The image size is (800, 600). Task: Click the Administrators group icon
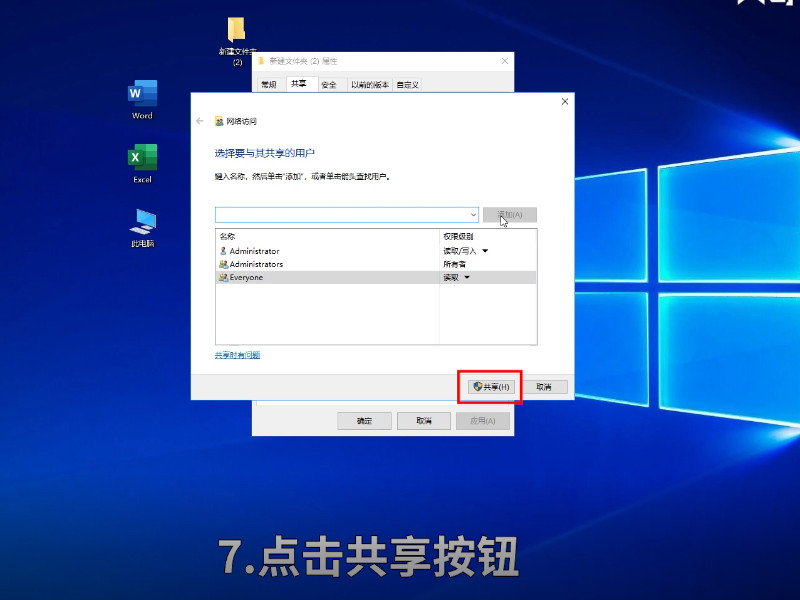click(x=223, y=264)
